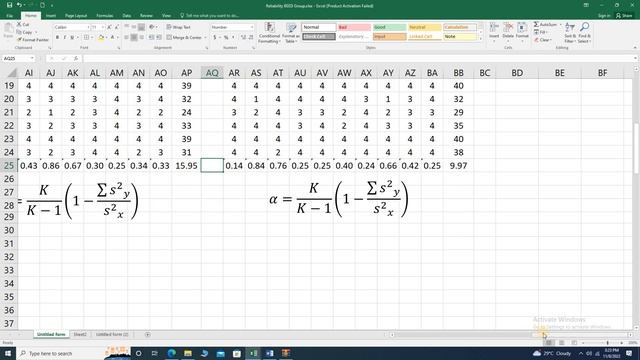Image resolution: width=640 pixels, height=360 pixels.
Task: Save the workbook from Quick Access toolbar
Action: point(9,5)
